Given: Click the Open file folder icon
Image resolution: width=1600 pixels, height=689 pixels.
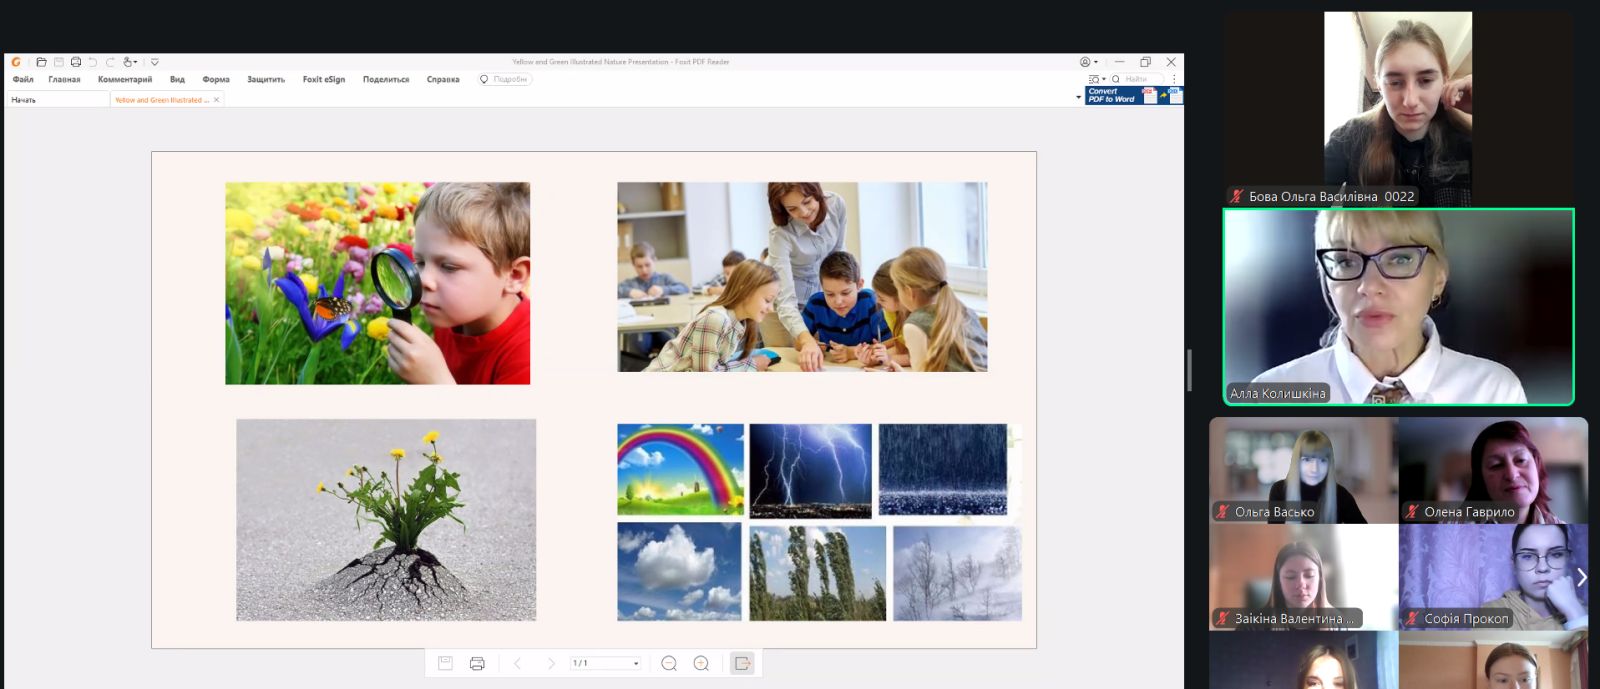Looking at the screenshot, I should coord(41,62).
